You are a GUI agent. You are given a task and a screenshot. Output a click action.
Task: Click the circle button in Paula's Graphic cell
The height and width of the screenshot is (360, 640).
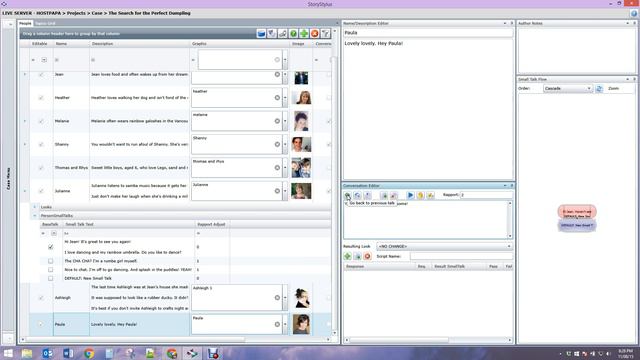(x=277, y=324)
